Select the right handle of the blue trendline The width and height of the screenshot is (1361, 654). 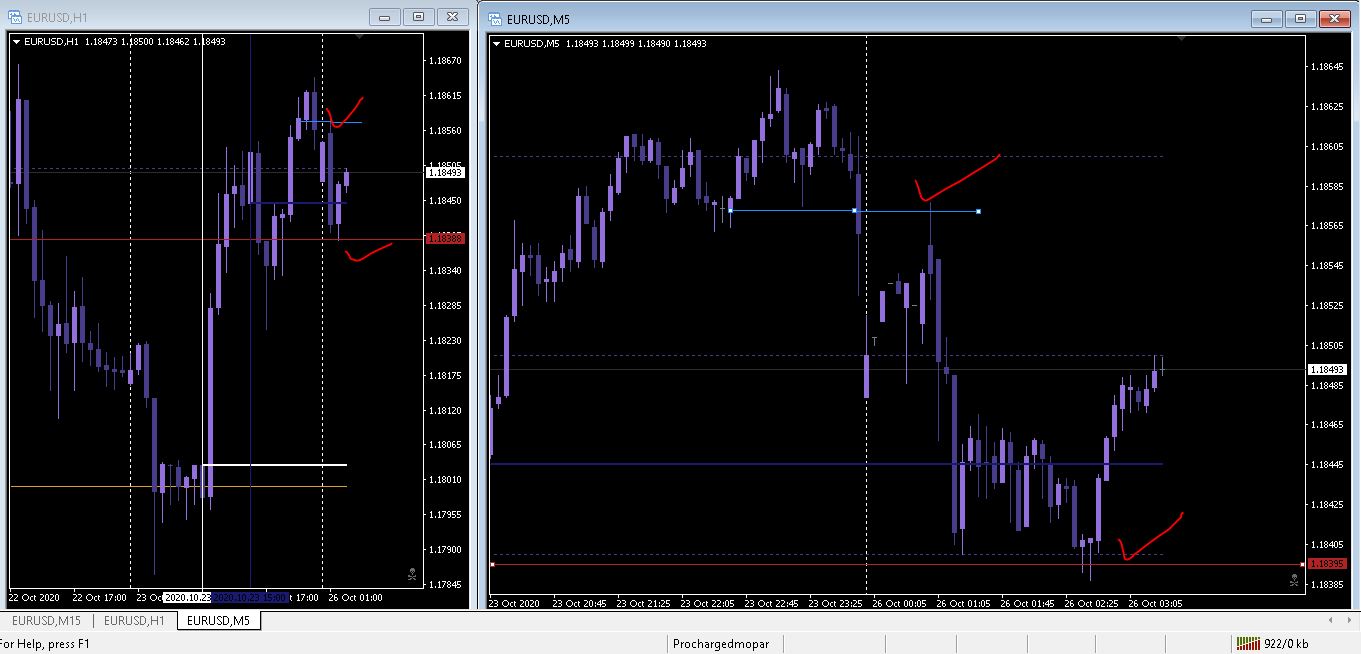(x=978, y=211)
